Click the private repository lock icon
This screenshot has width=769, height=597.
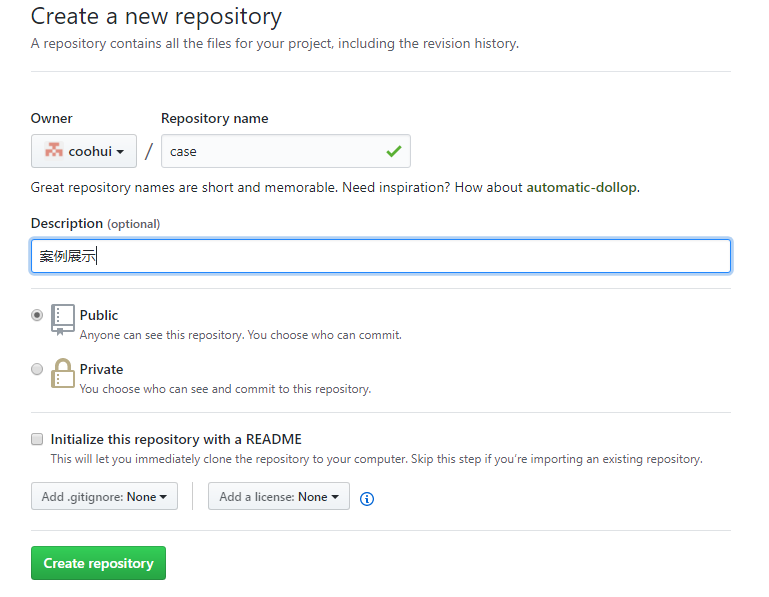click(63, 373)
